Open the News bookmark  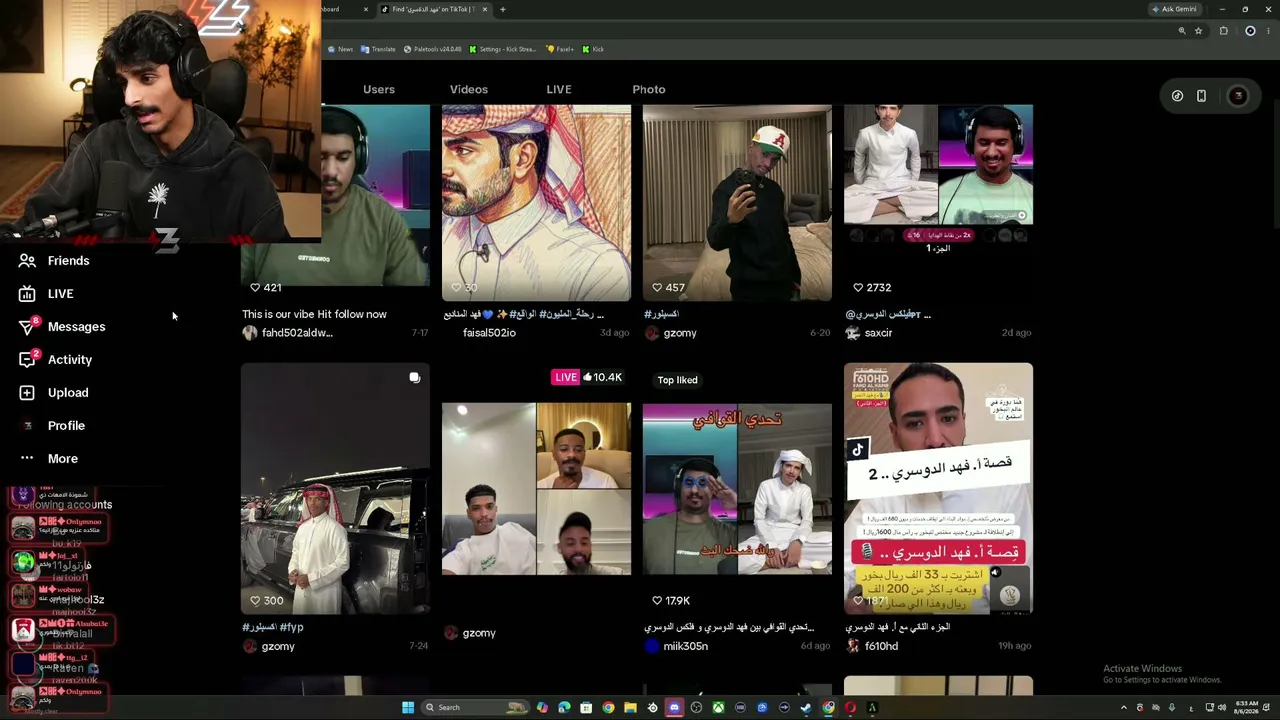point(340,49)
